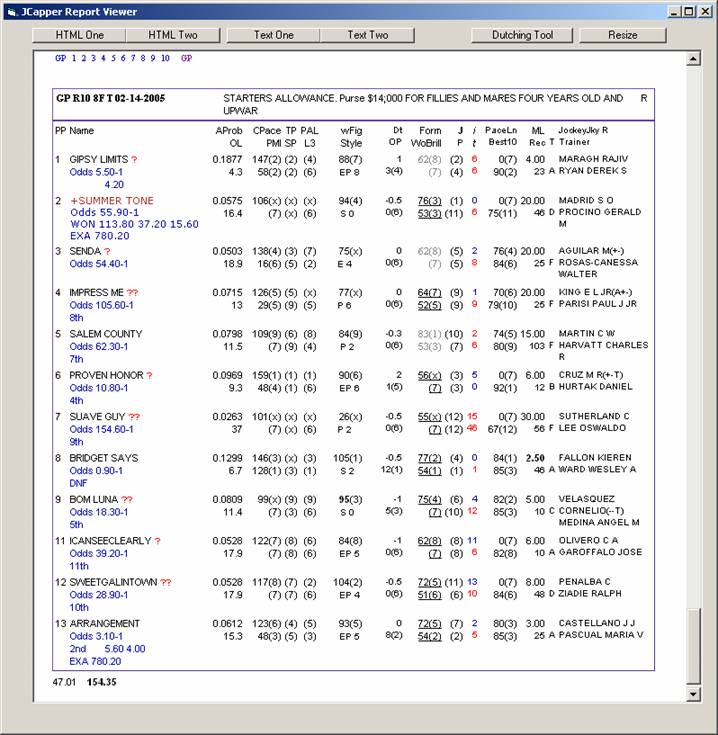Click horse name IMPRESS ME
718x735 pixels.
[97, 292]
